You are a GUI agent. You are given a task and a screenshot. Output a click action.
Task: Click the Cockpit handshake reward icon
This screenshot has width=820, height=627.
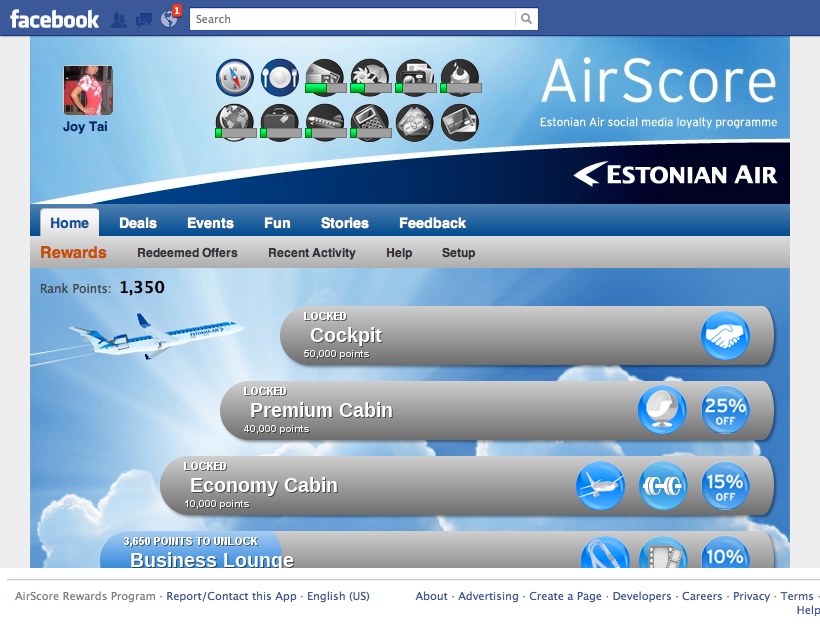[x=725, y=336]
